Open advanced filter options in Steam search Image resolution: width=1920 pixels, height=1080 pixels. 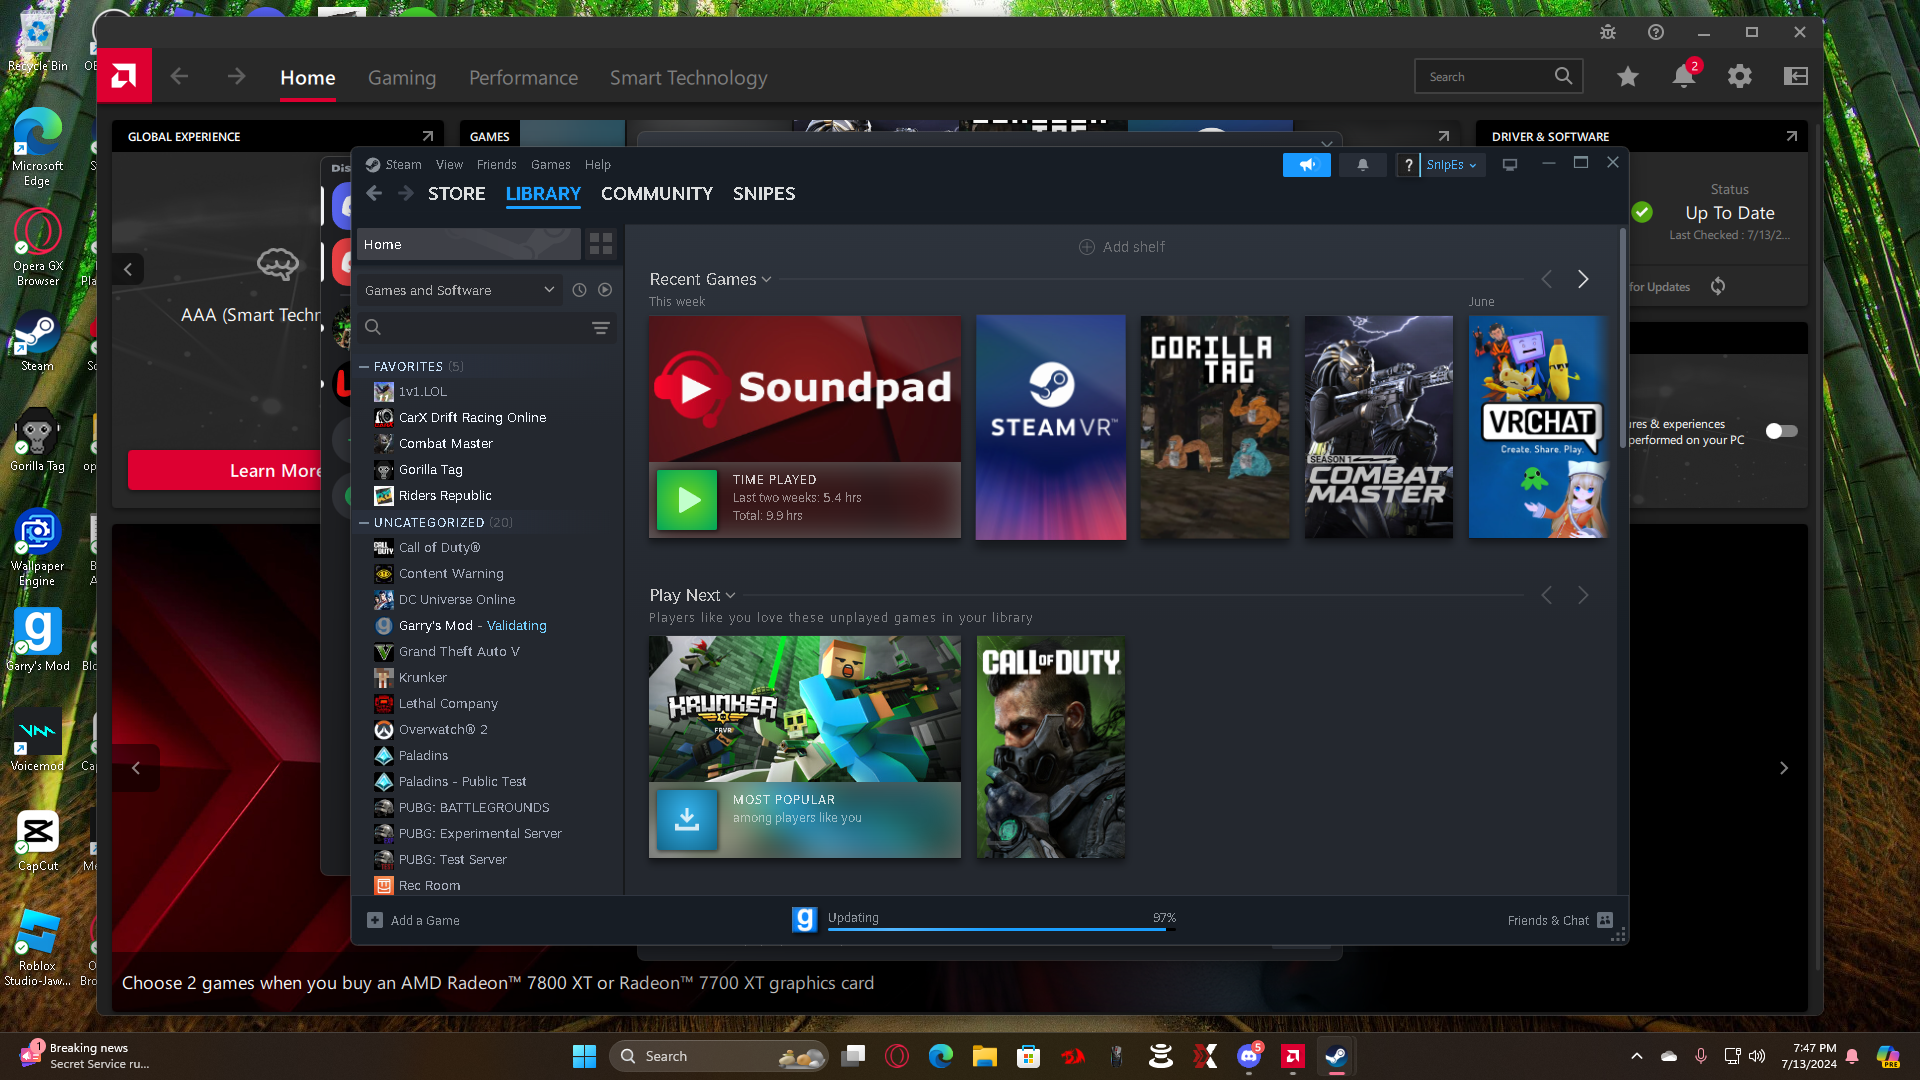[x=601, y=327]
